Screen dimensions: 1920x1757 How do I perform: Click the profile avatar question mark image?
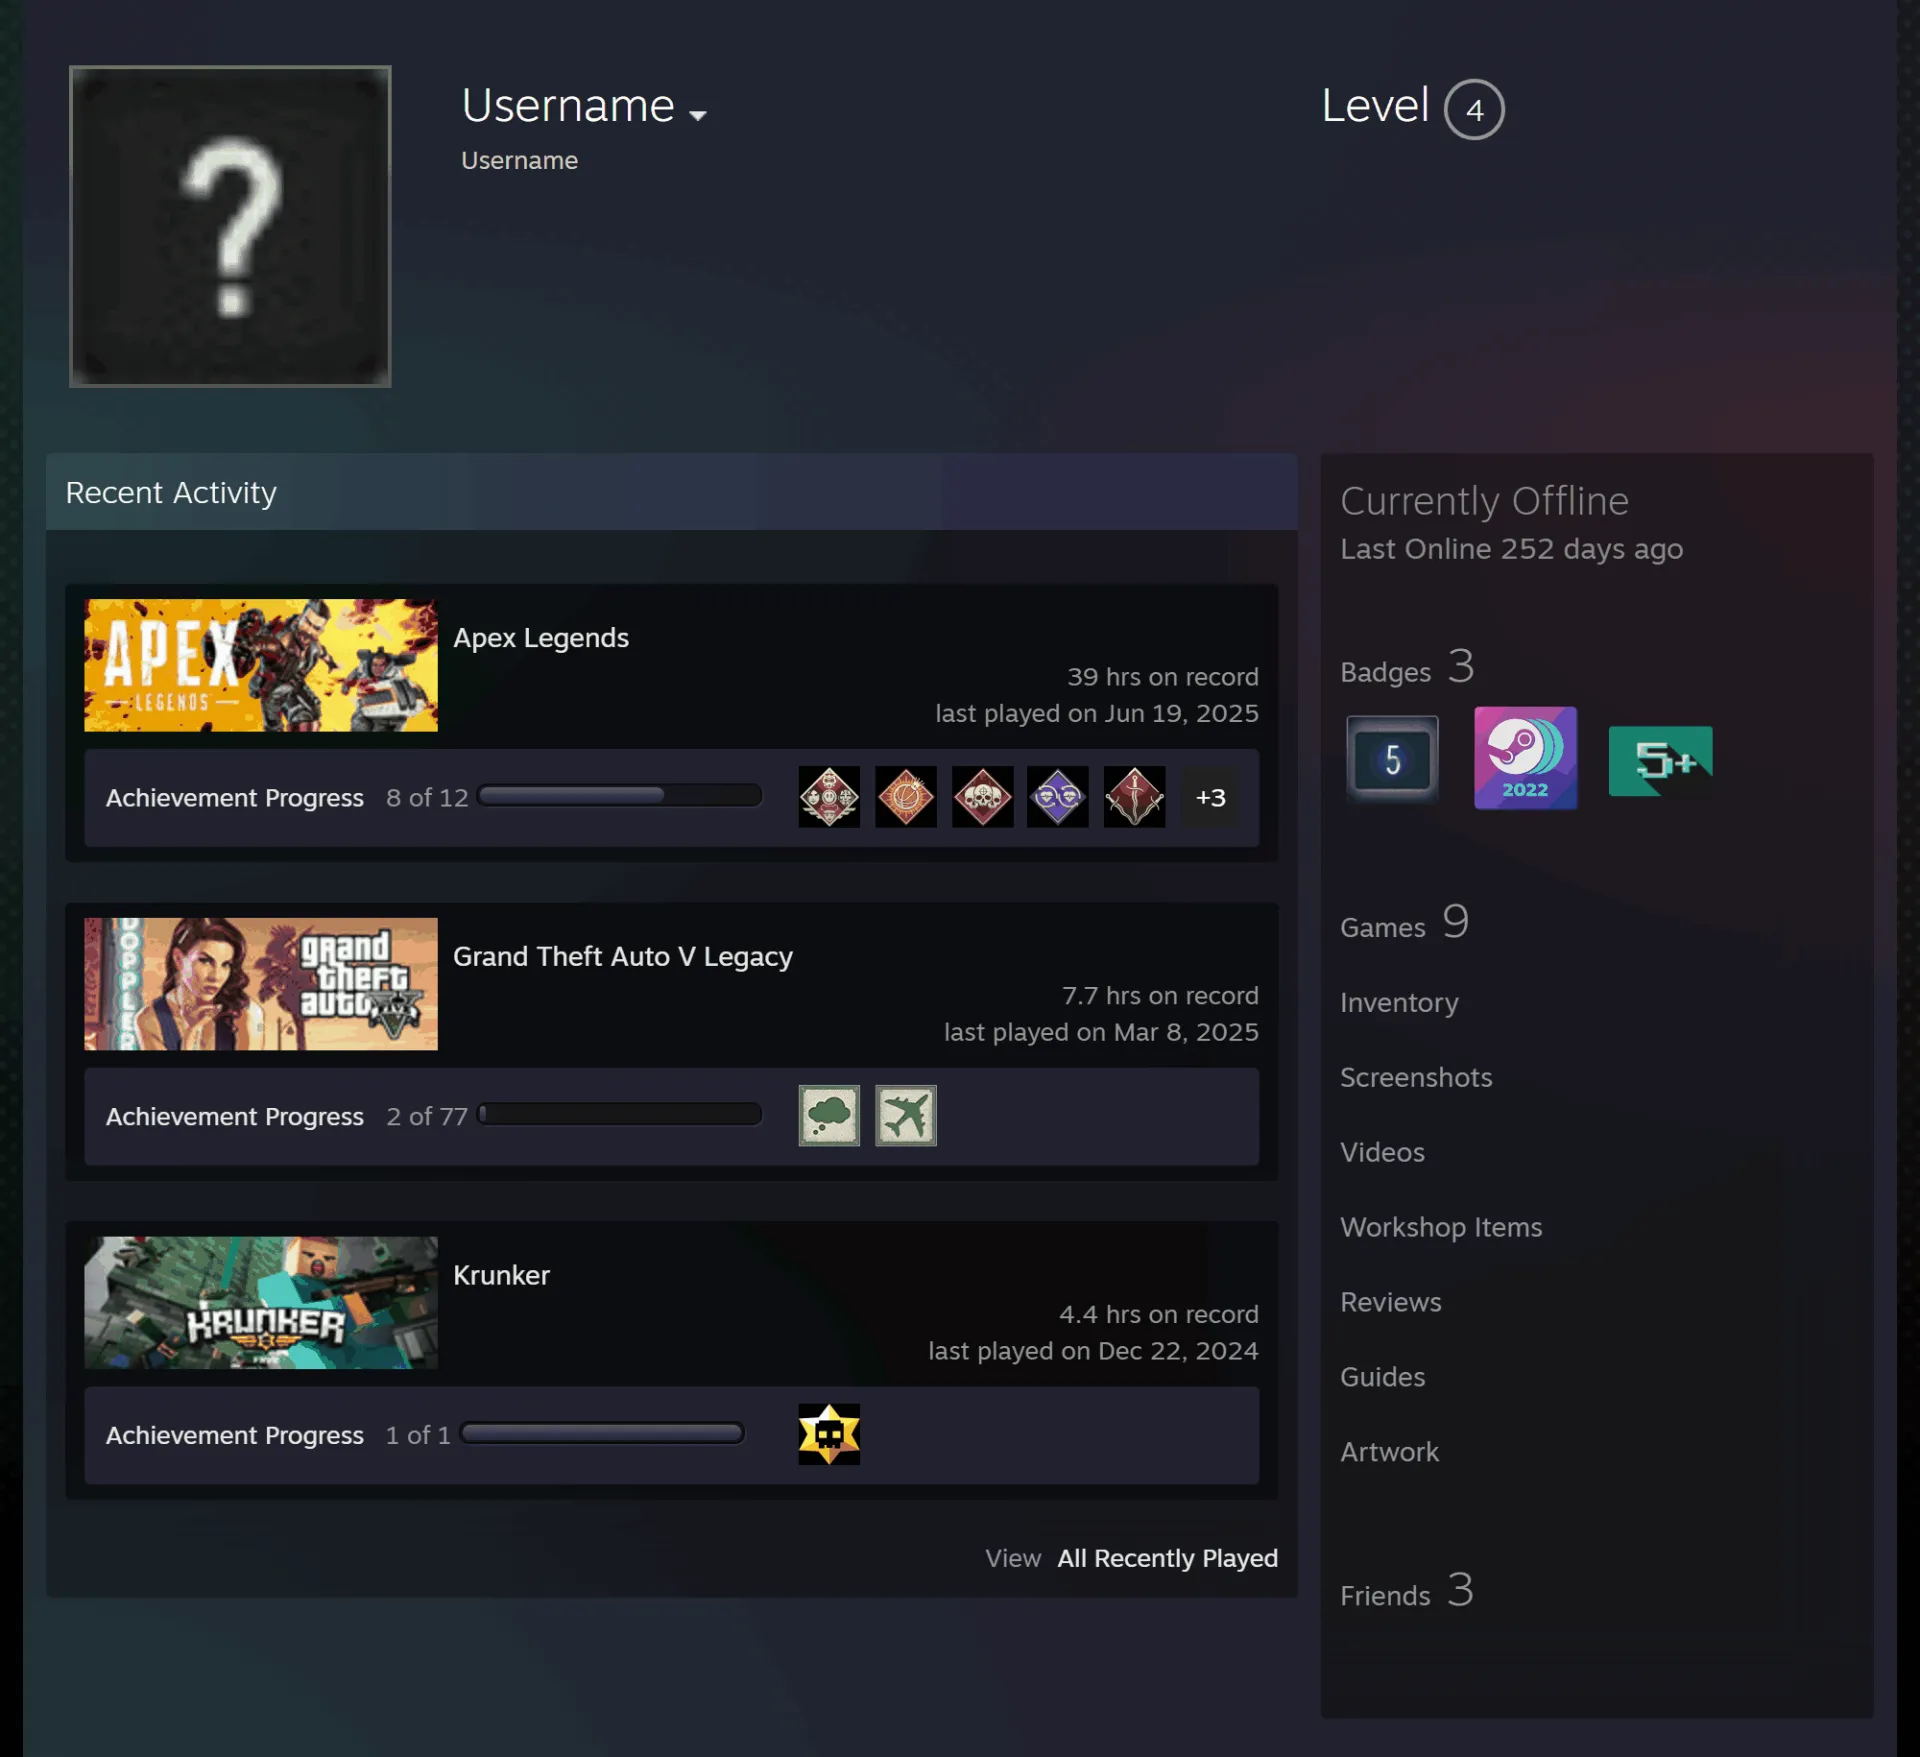tap(230, 226)
